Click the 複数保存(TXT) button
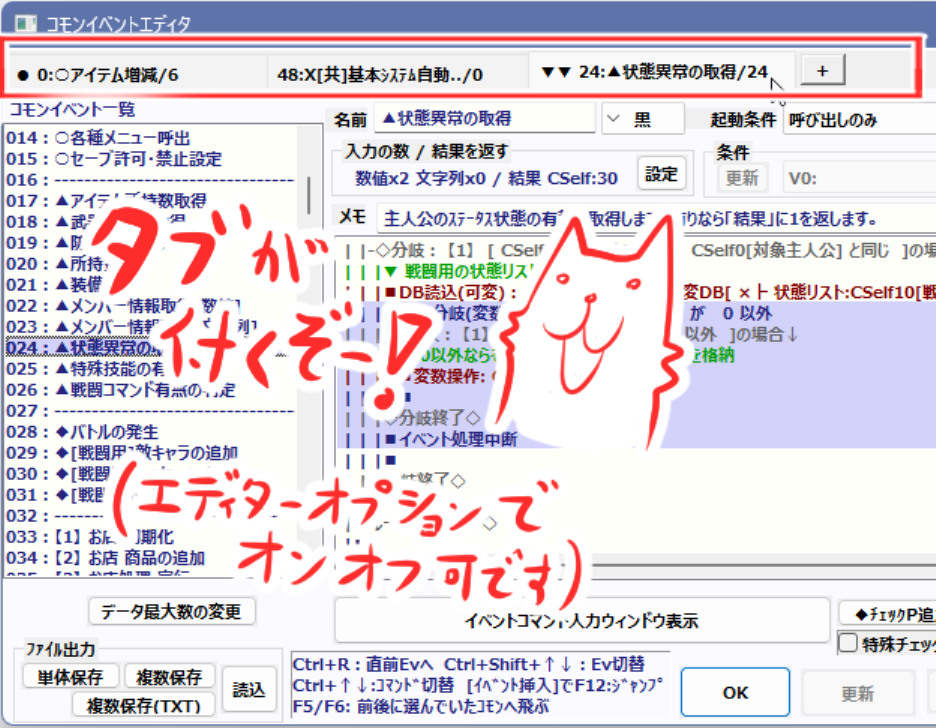936x728 pixels. tap(143, 705)
